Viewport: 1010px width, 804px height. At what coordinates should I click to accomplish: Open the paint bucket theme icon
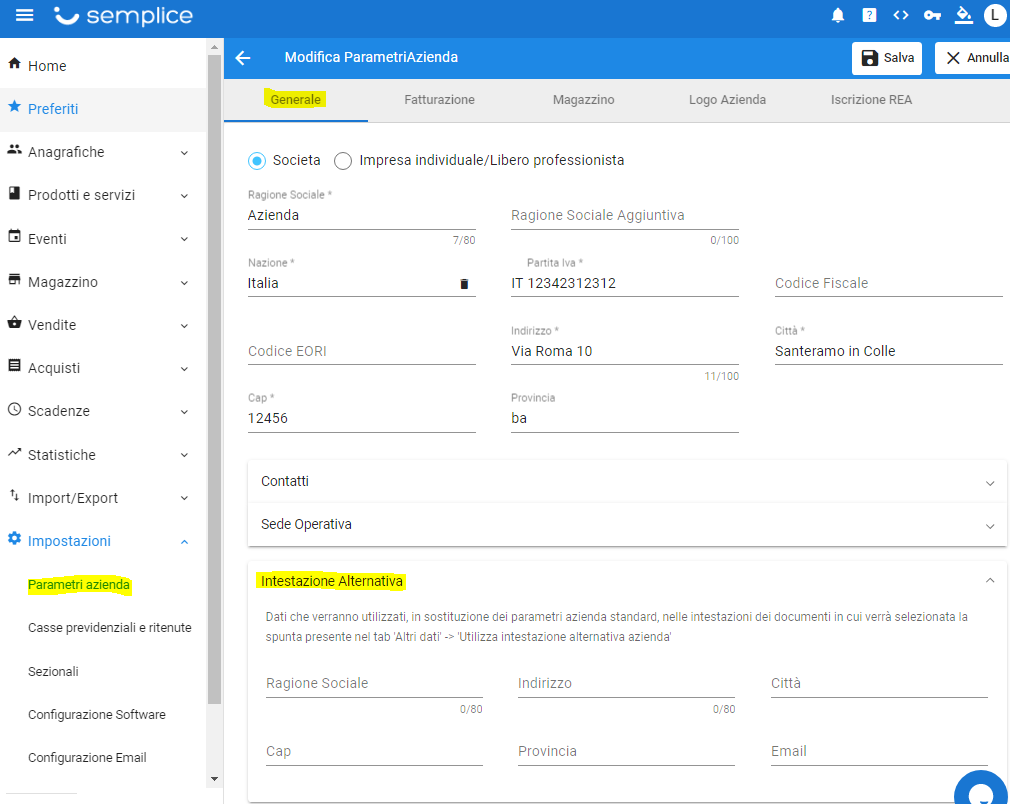[x=964, y=15]
